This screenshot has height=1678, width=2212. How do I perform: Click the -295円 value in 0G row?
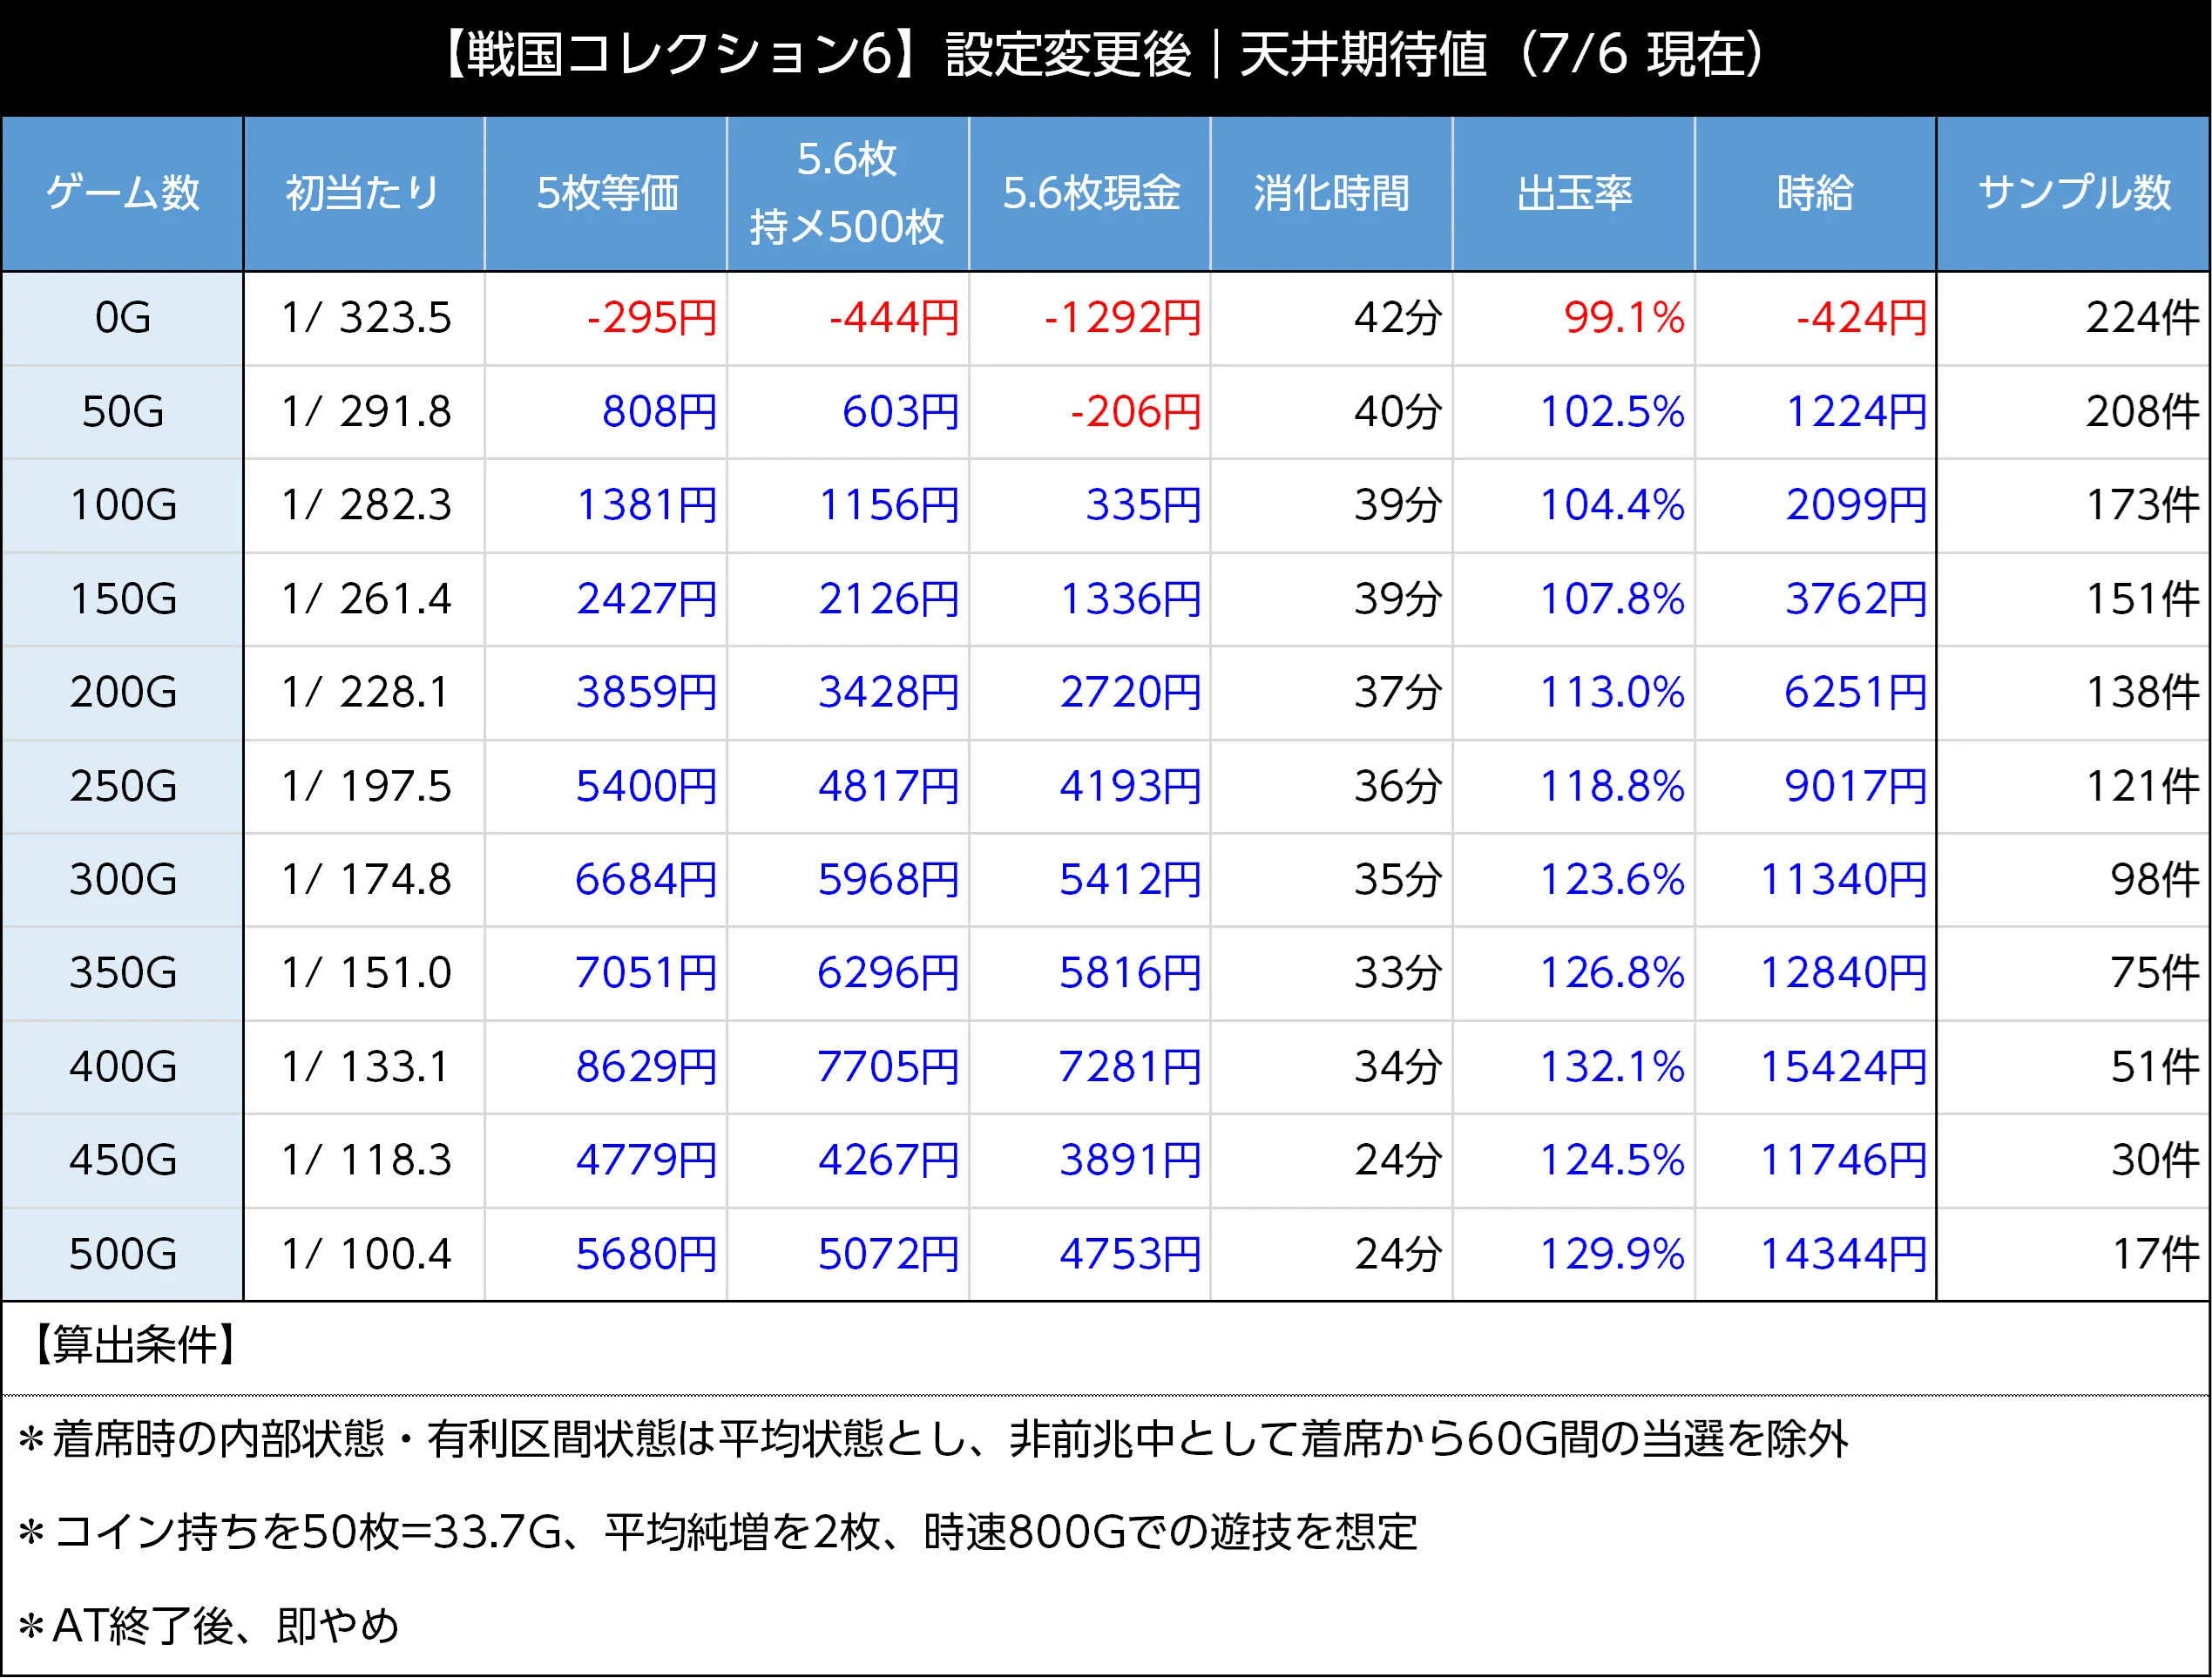[x=652, y=318]
